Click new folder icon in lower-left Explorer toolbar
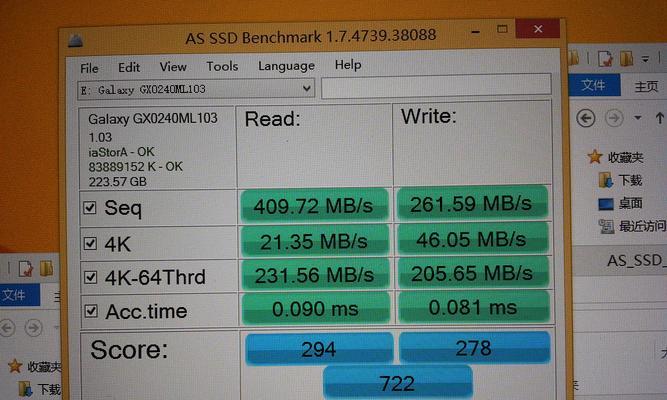 46,269
